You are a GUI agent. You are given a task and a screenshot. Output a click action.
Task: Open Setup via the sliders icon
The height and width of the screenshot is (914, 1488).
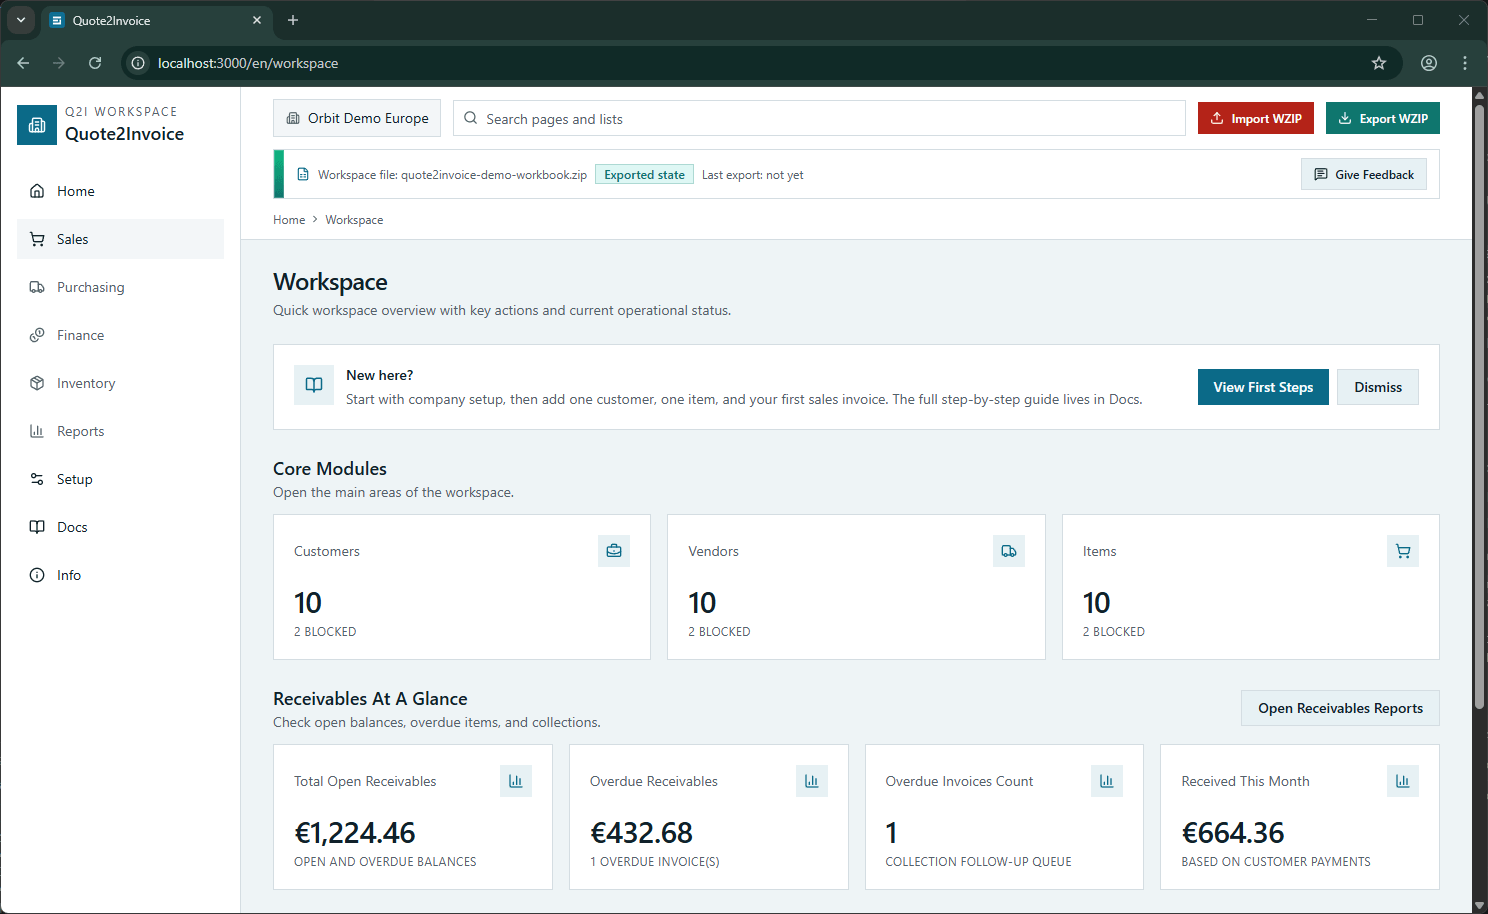tap(37, 479)
